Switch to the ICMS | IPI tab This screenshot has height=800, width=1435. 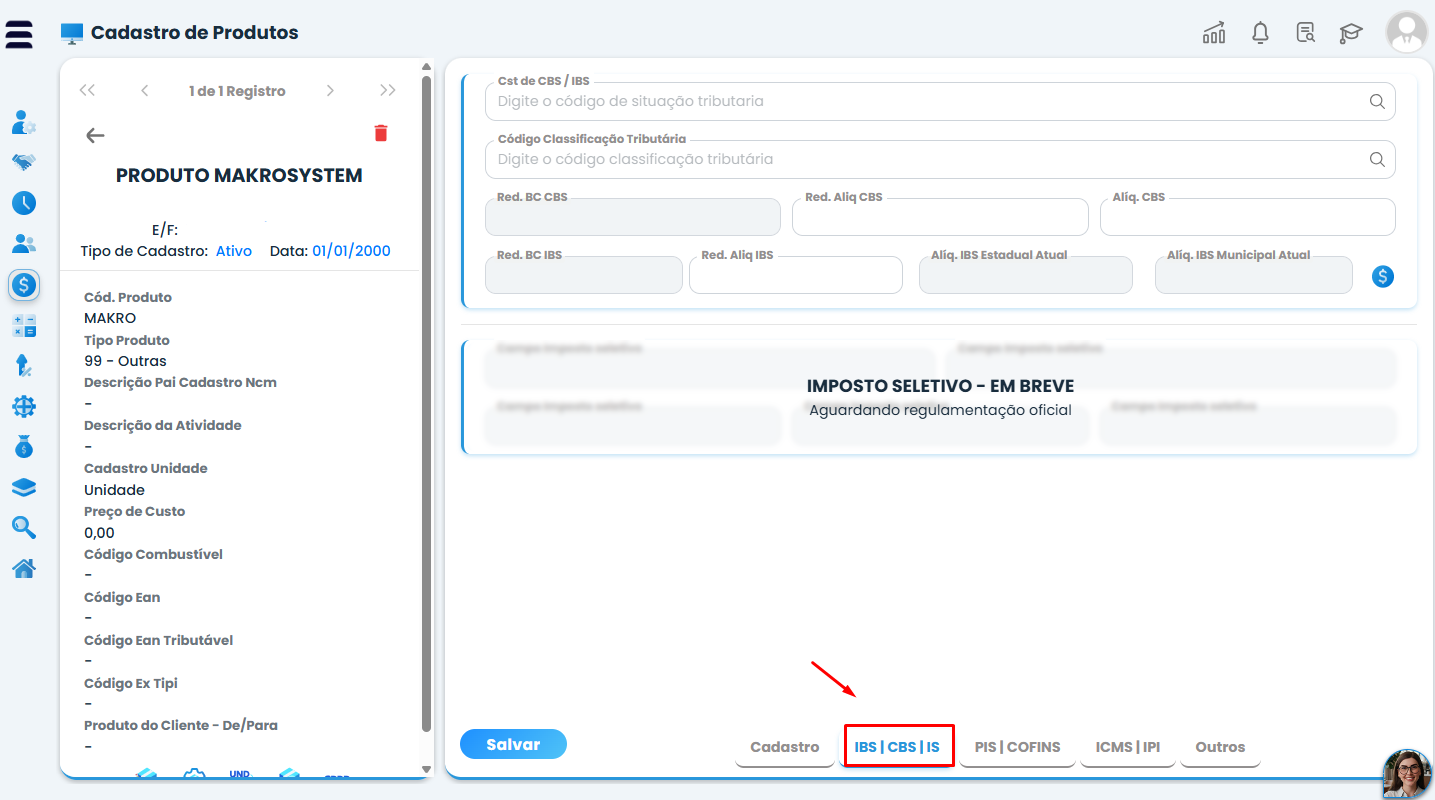[x=1128, y=747]
